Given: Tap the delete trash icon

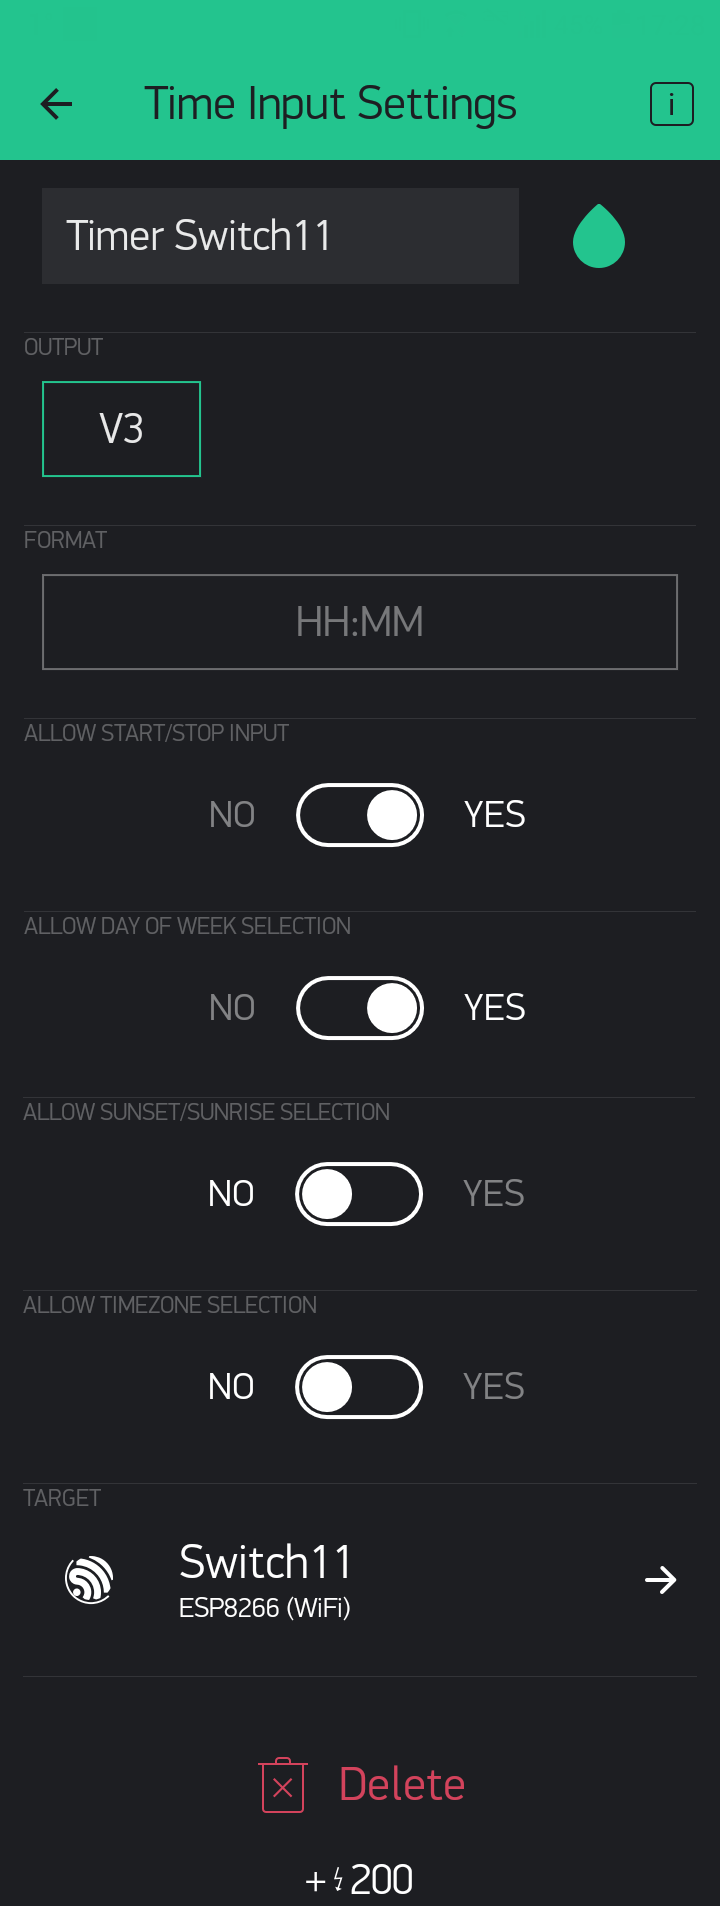Looking at the screenshot, I should click(282, 1783).
